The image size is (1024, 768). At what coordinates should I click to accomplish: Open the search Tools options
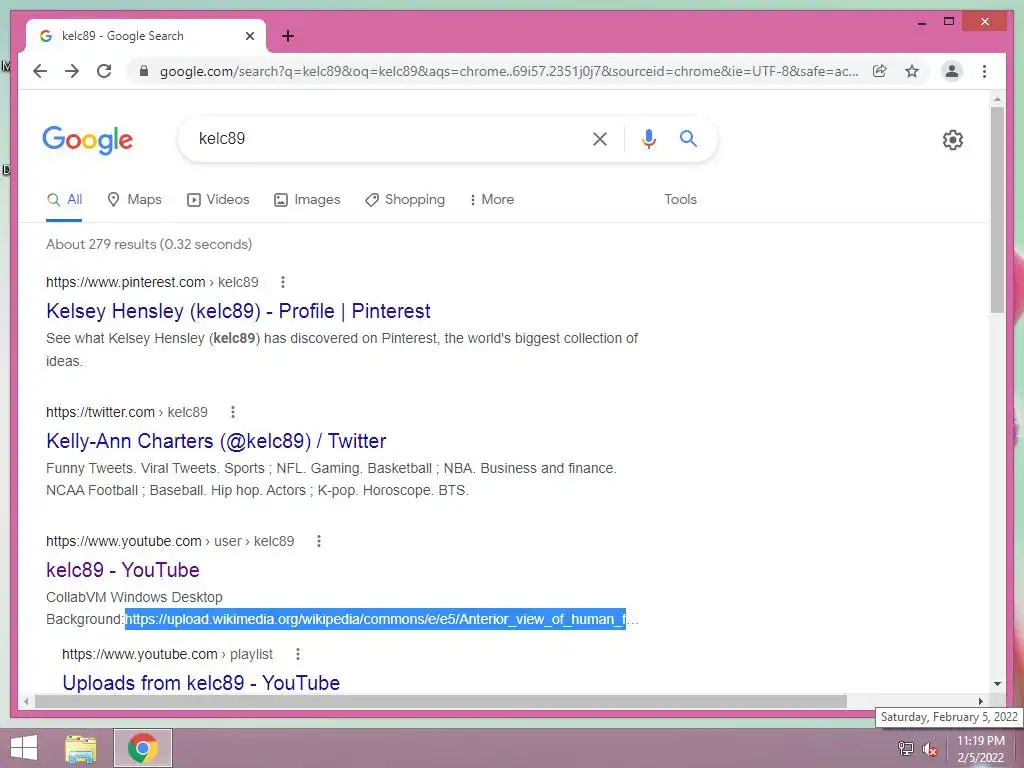[x=680, y=200]
